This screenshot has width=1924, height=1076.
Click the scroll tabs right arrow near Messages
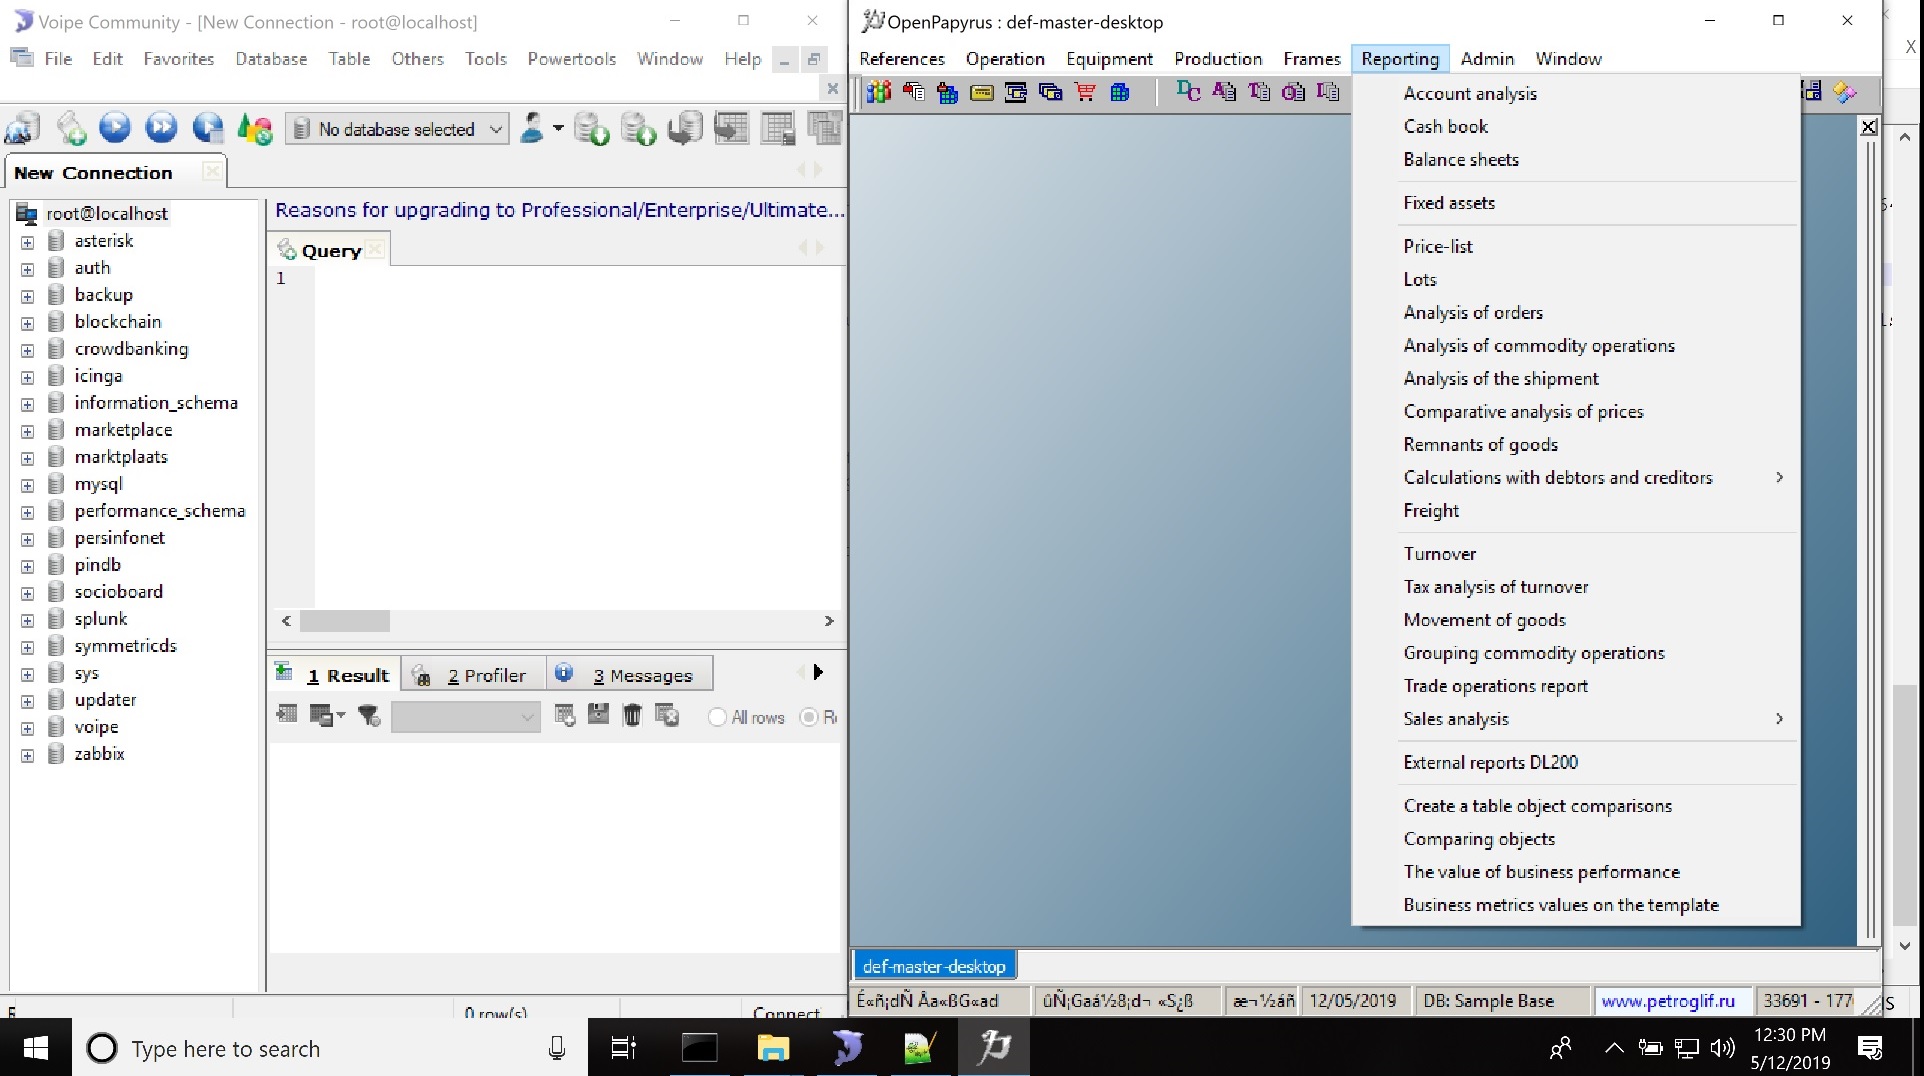pyautogui.click(x=818, y=672)
